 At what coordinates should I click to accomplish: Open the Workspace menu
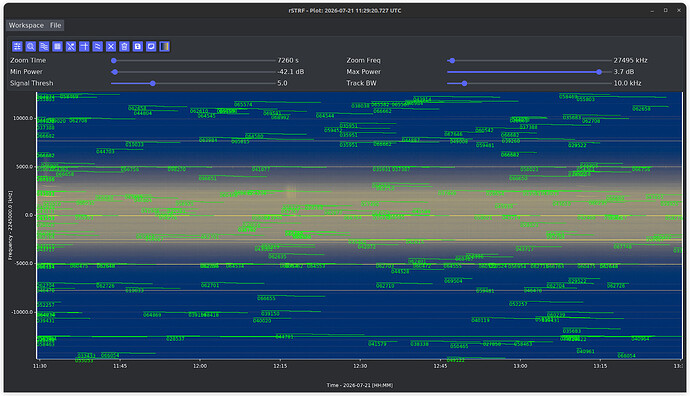tap(26, 26)
